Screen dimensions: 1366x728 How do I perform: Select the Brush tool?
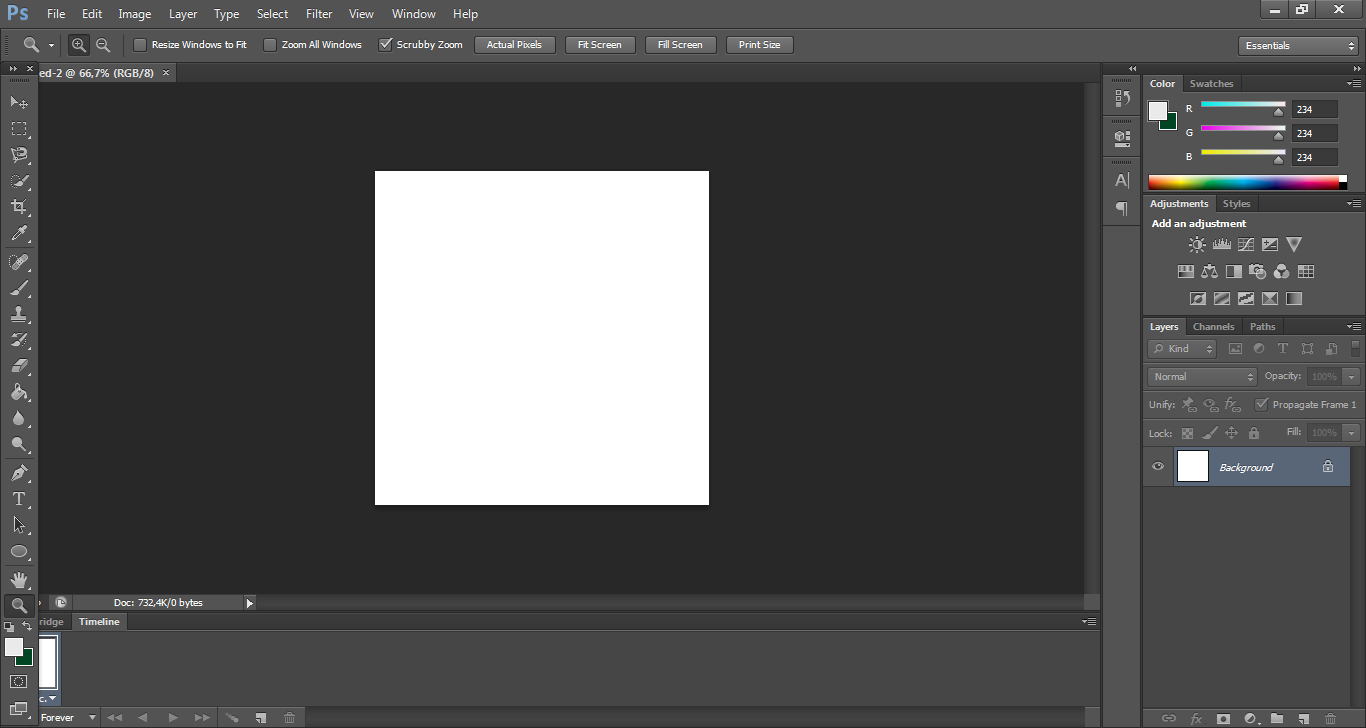click(19, 288)
